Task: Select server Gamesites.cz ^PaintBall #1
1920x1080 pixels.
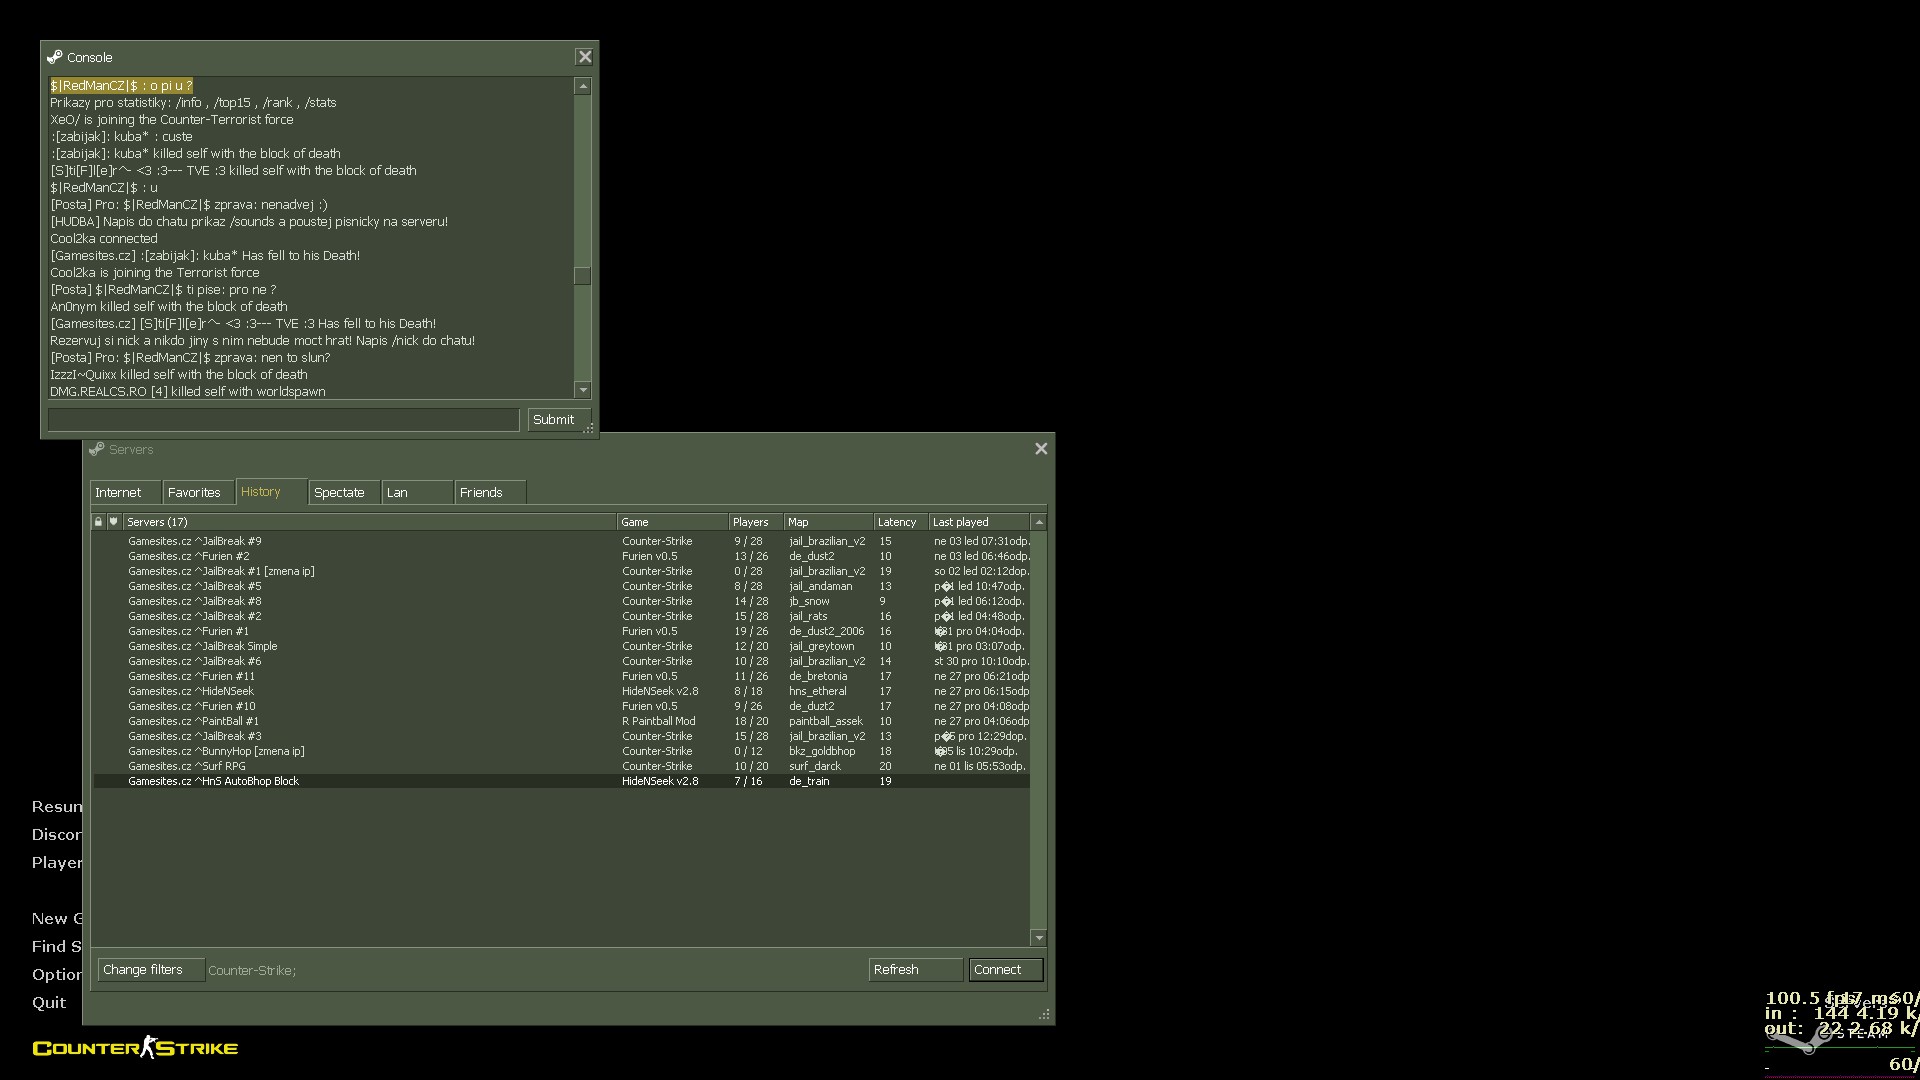Action: tap(561, 721)
